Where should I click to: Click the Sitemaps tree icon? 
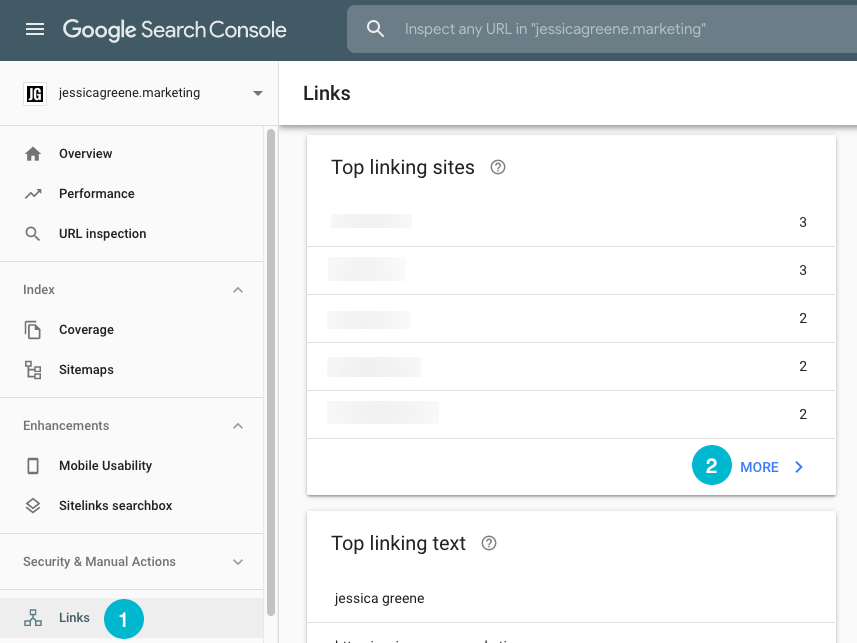coord(33,370)
